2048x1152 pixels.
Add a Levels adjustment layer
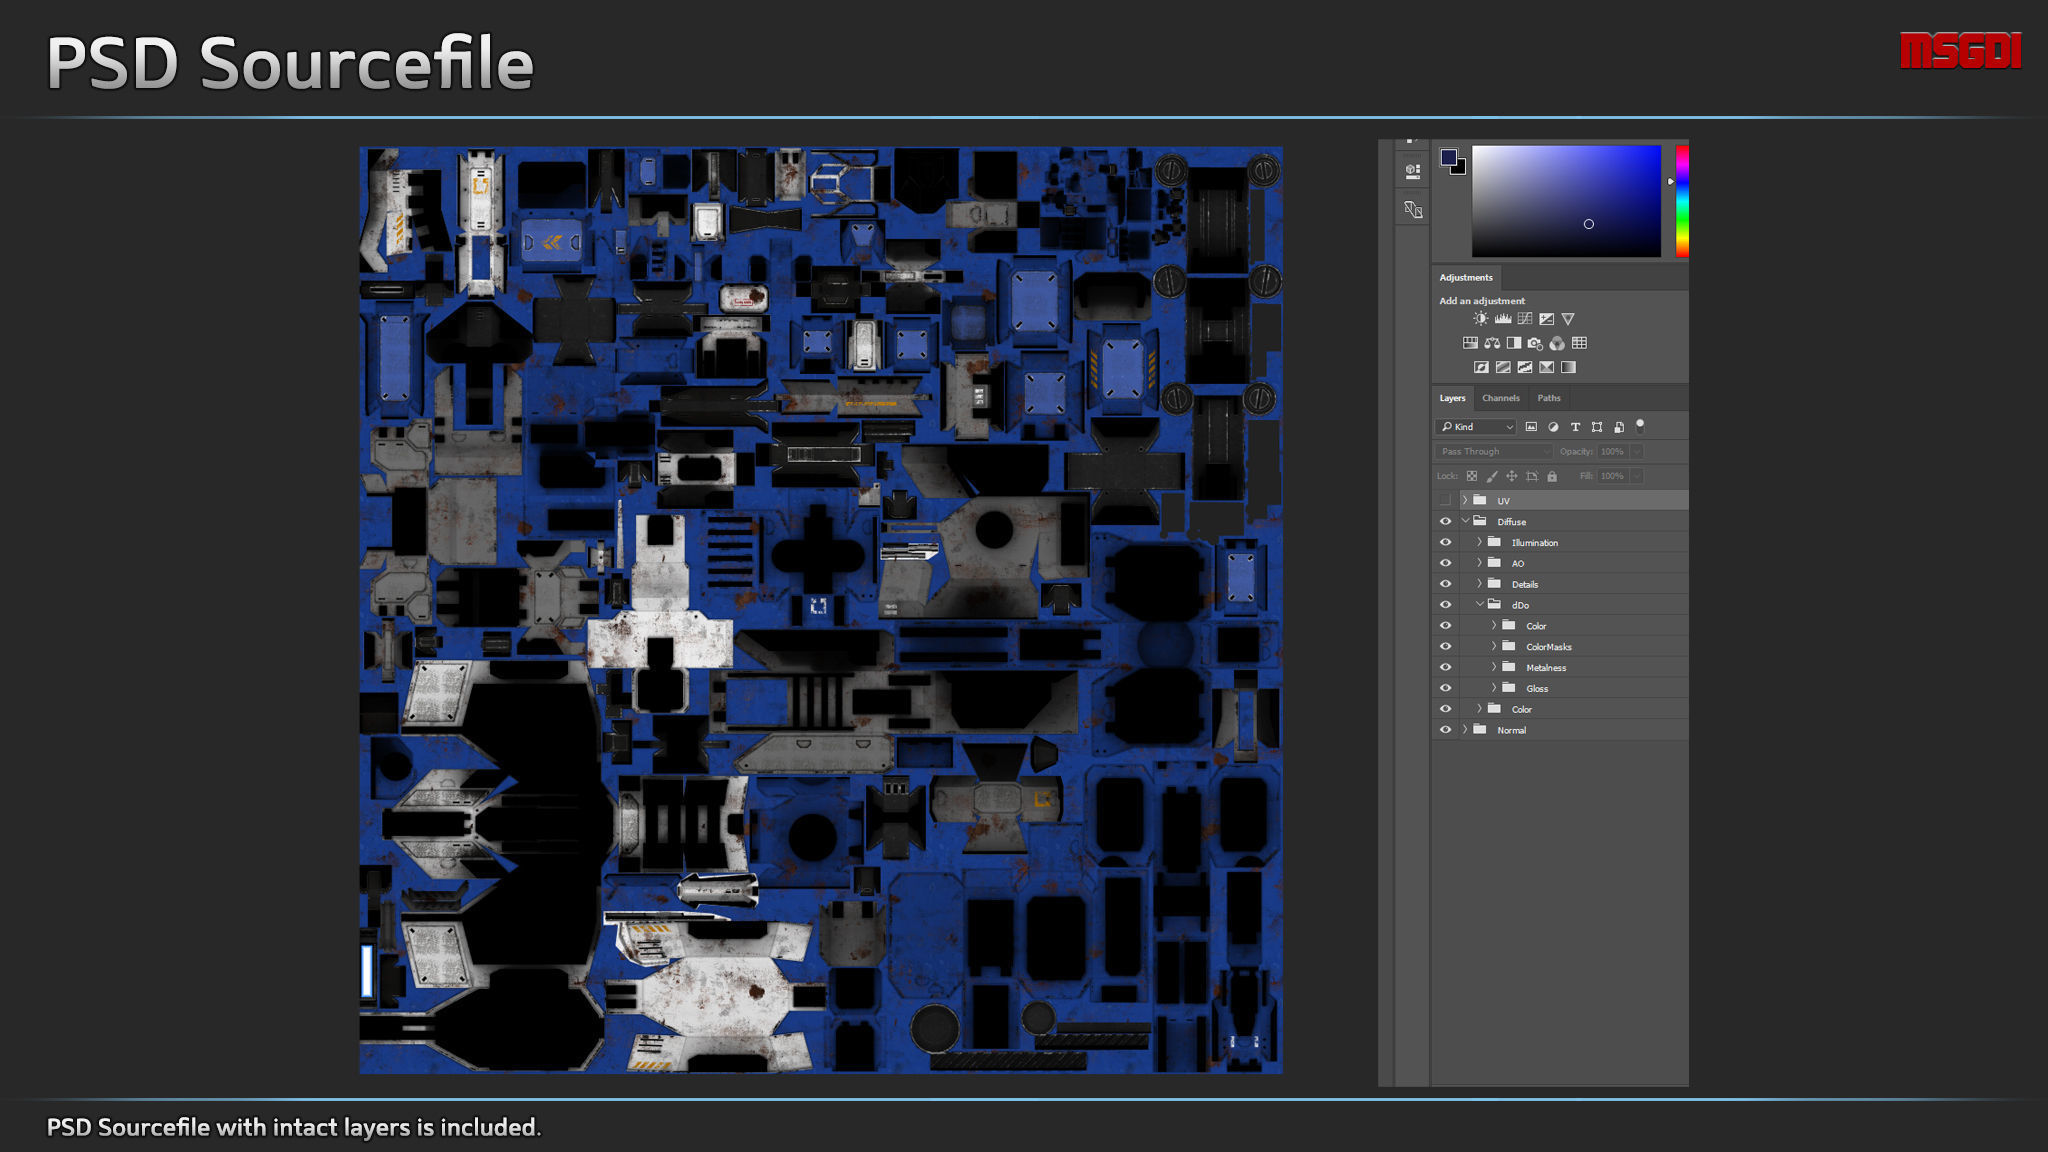point(1502,319)
